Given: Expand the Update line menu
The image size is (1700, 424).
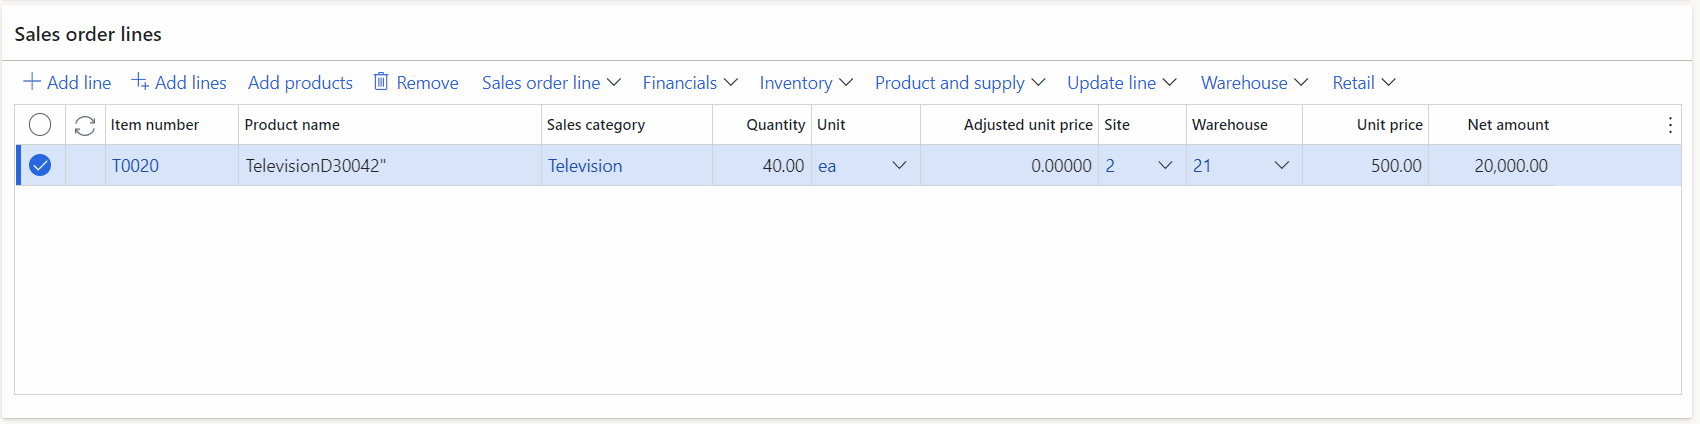Looking at the screenshot, I should [1121, 83].
